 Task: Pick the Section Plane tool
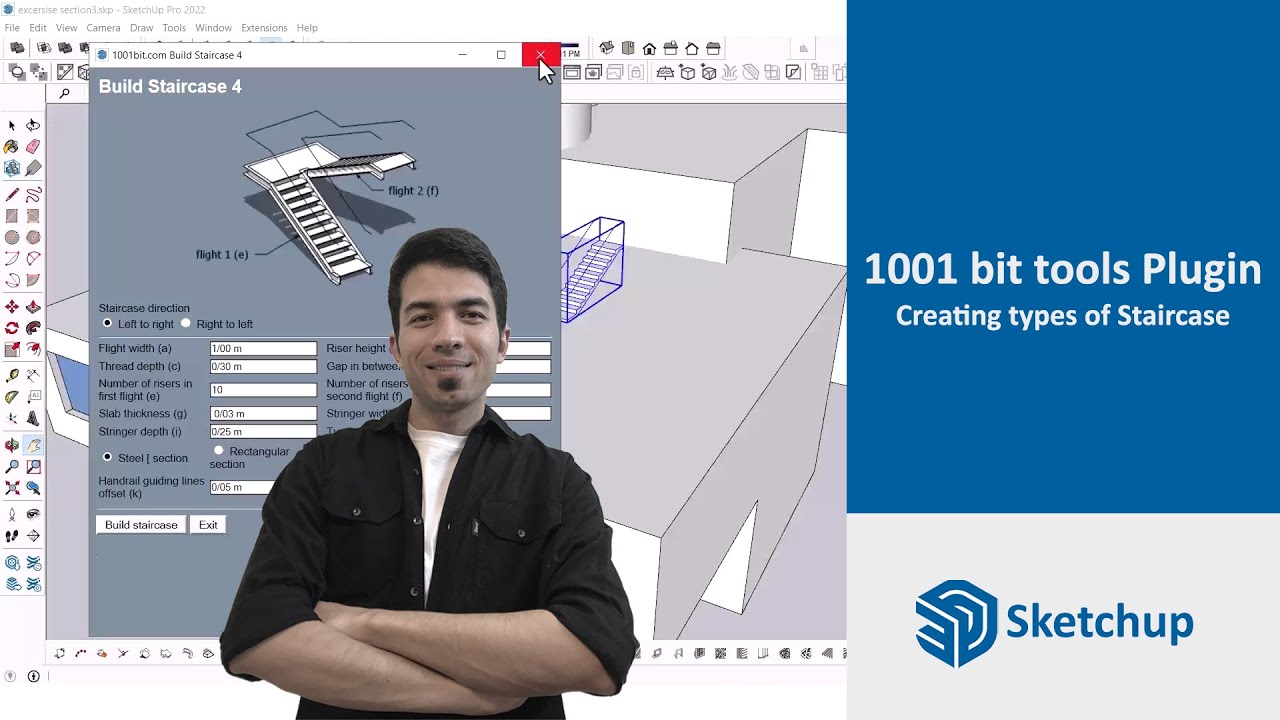tap(33, 536)
